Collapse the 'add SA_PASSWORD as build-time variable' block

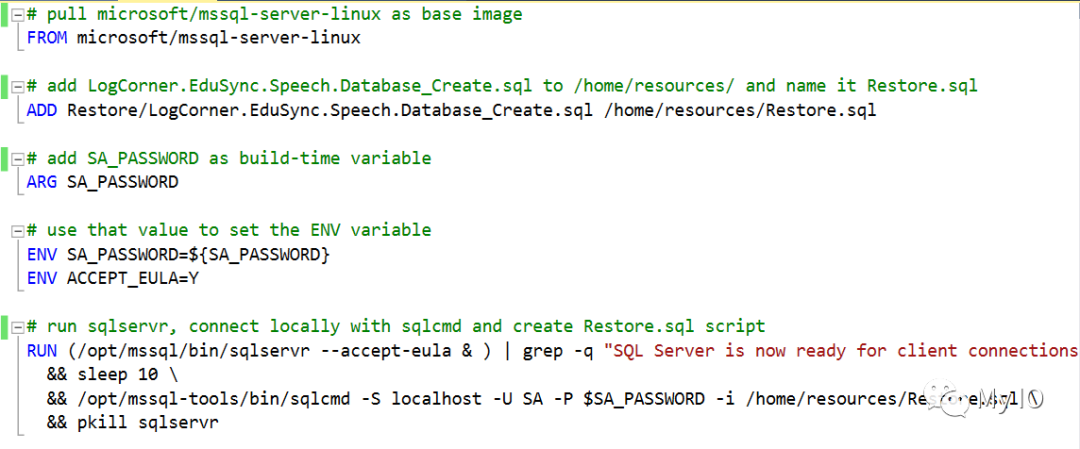pos(18,159)
